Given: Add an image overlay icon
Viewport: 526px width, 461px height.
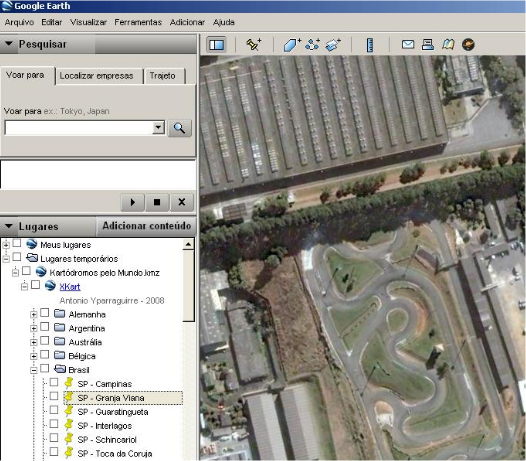Looking at the screenshot, I should click(333, 44).
